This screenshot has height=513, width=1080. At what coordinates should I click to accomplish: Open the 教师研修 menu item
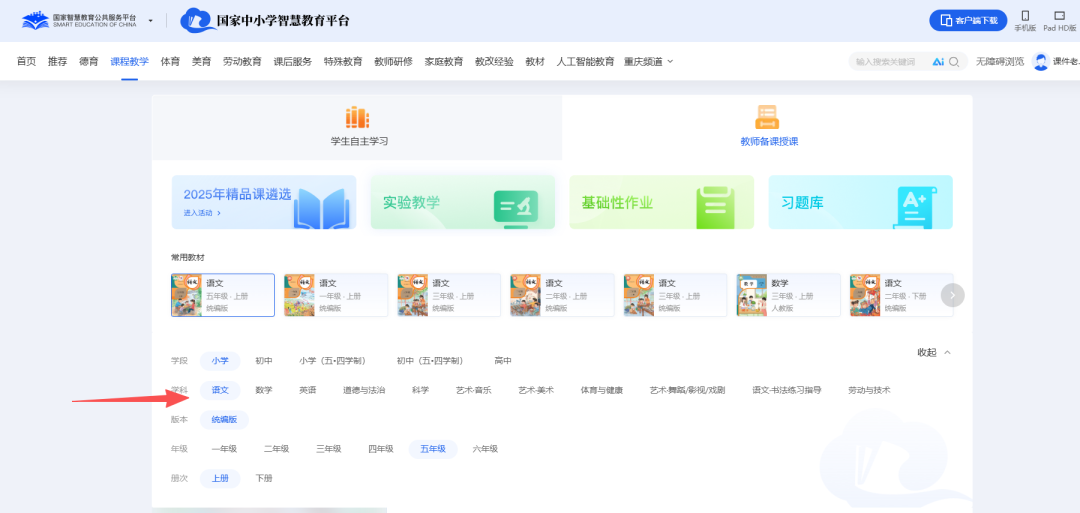[x=393, y=61]
